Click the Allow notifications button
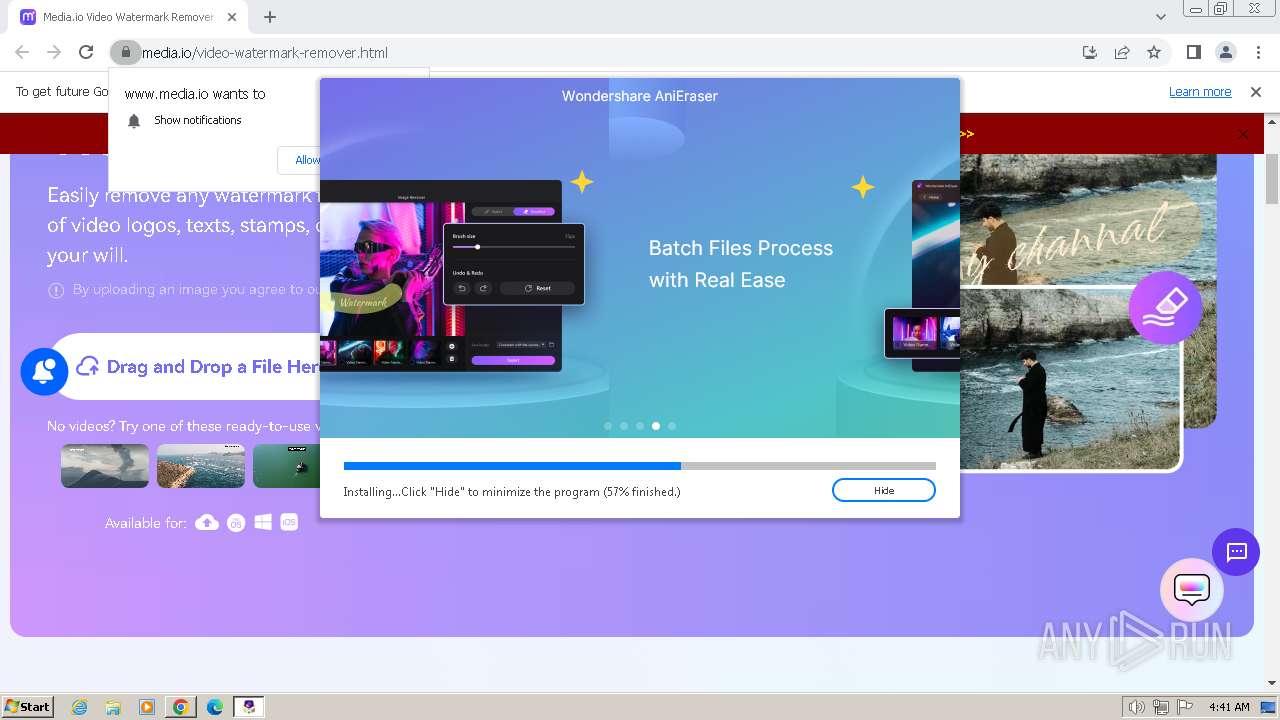Viewport: 1280px width, 720px height. (299, 160)
